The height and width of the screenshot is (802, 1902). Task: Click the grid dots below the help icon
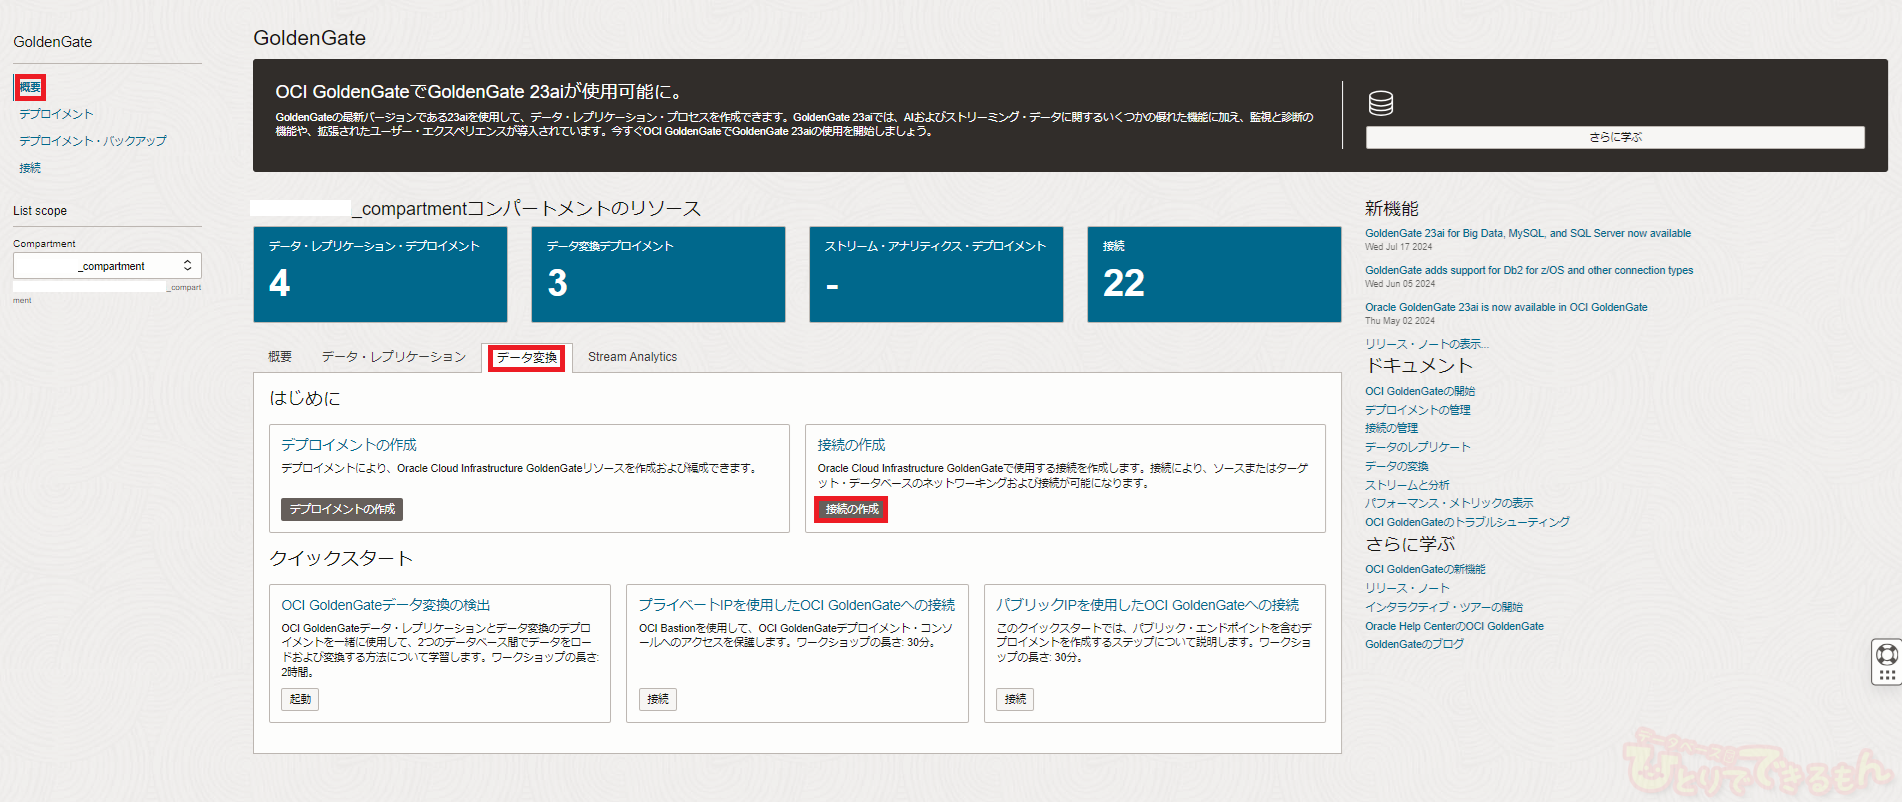1886,675
